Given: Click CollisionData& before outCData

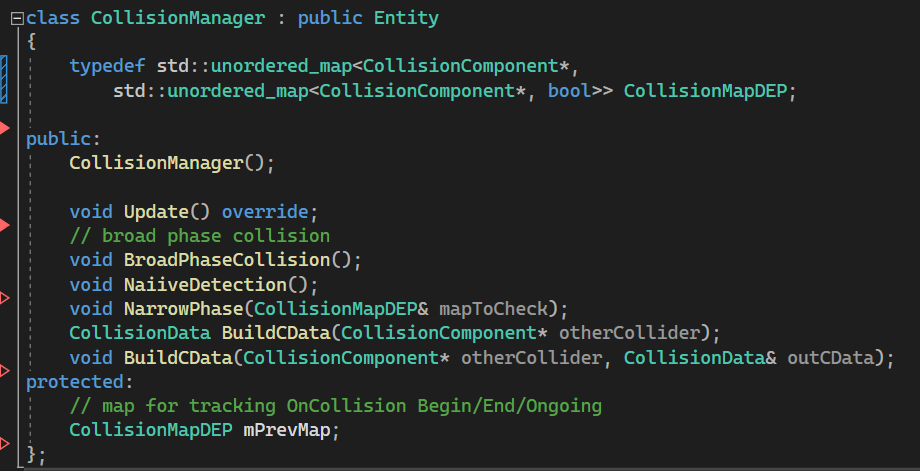Looking at the screenshot, I should point(700,357).
